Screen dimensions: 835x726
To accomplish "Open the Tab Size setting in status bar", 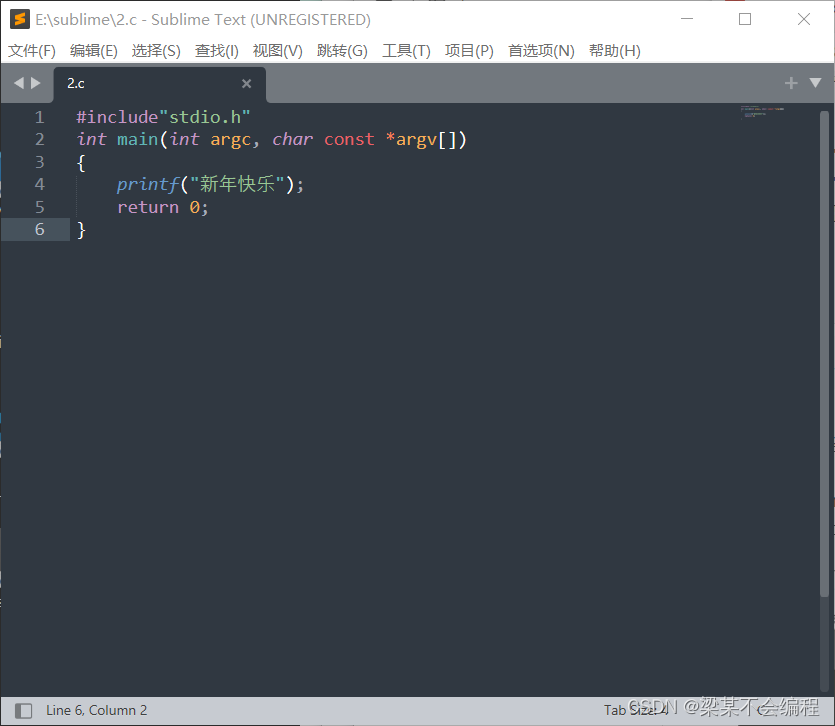I will click(636, 710).
